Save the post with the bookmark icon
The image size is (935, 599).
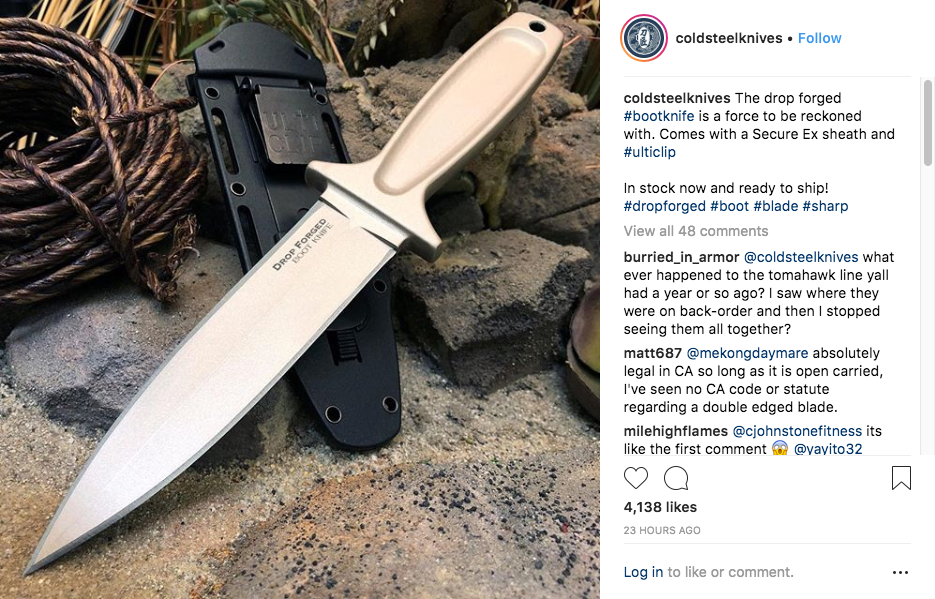pos(901,478)
